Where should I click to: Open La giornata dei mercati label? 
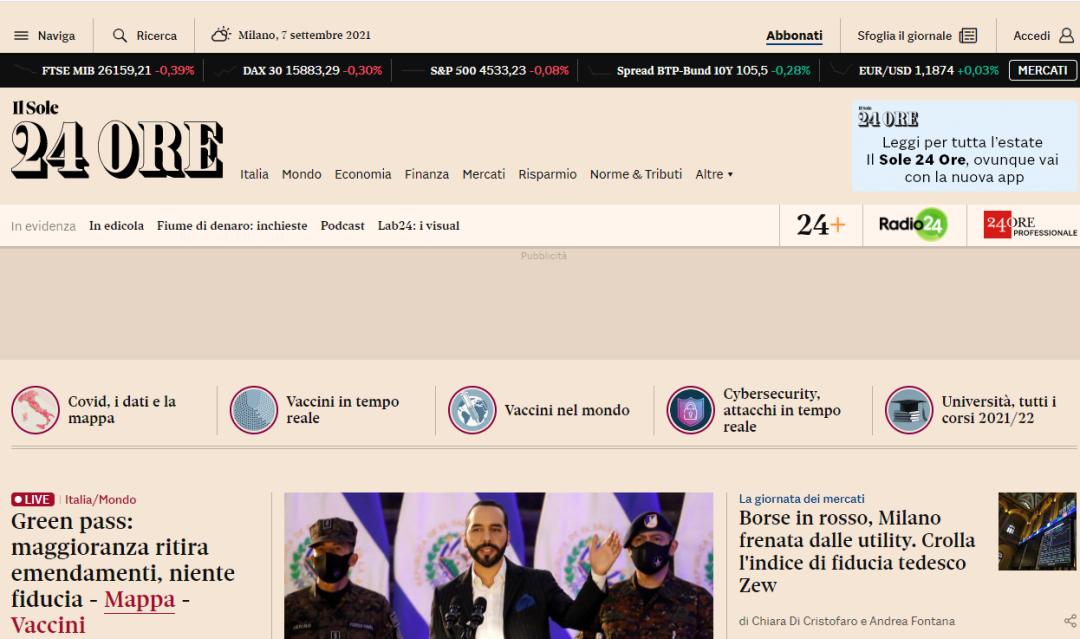point(802,499)
